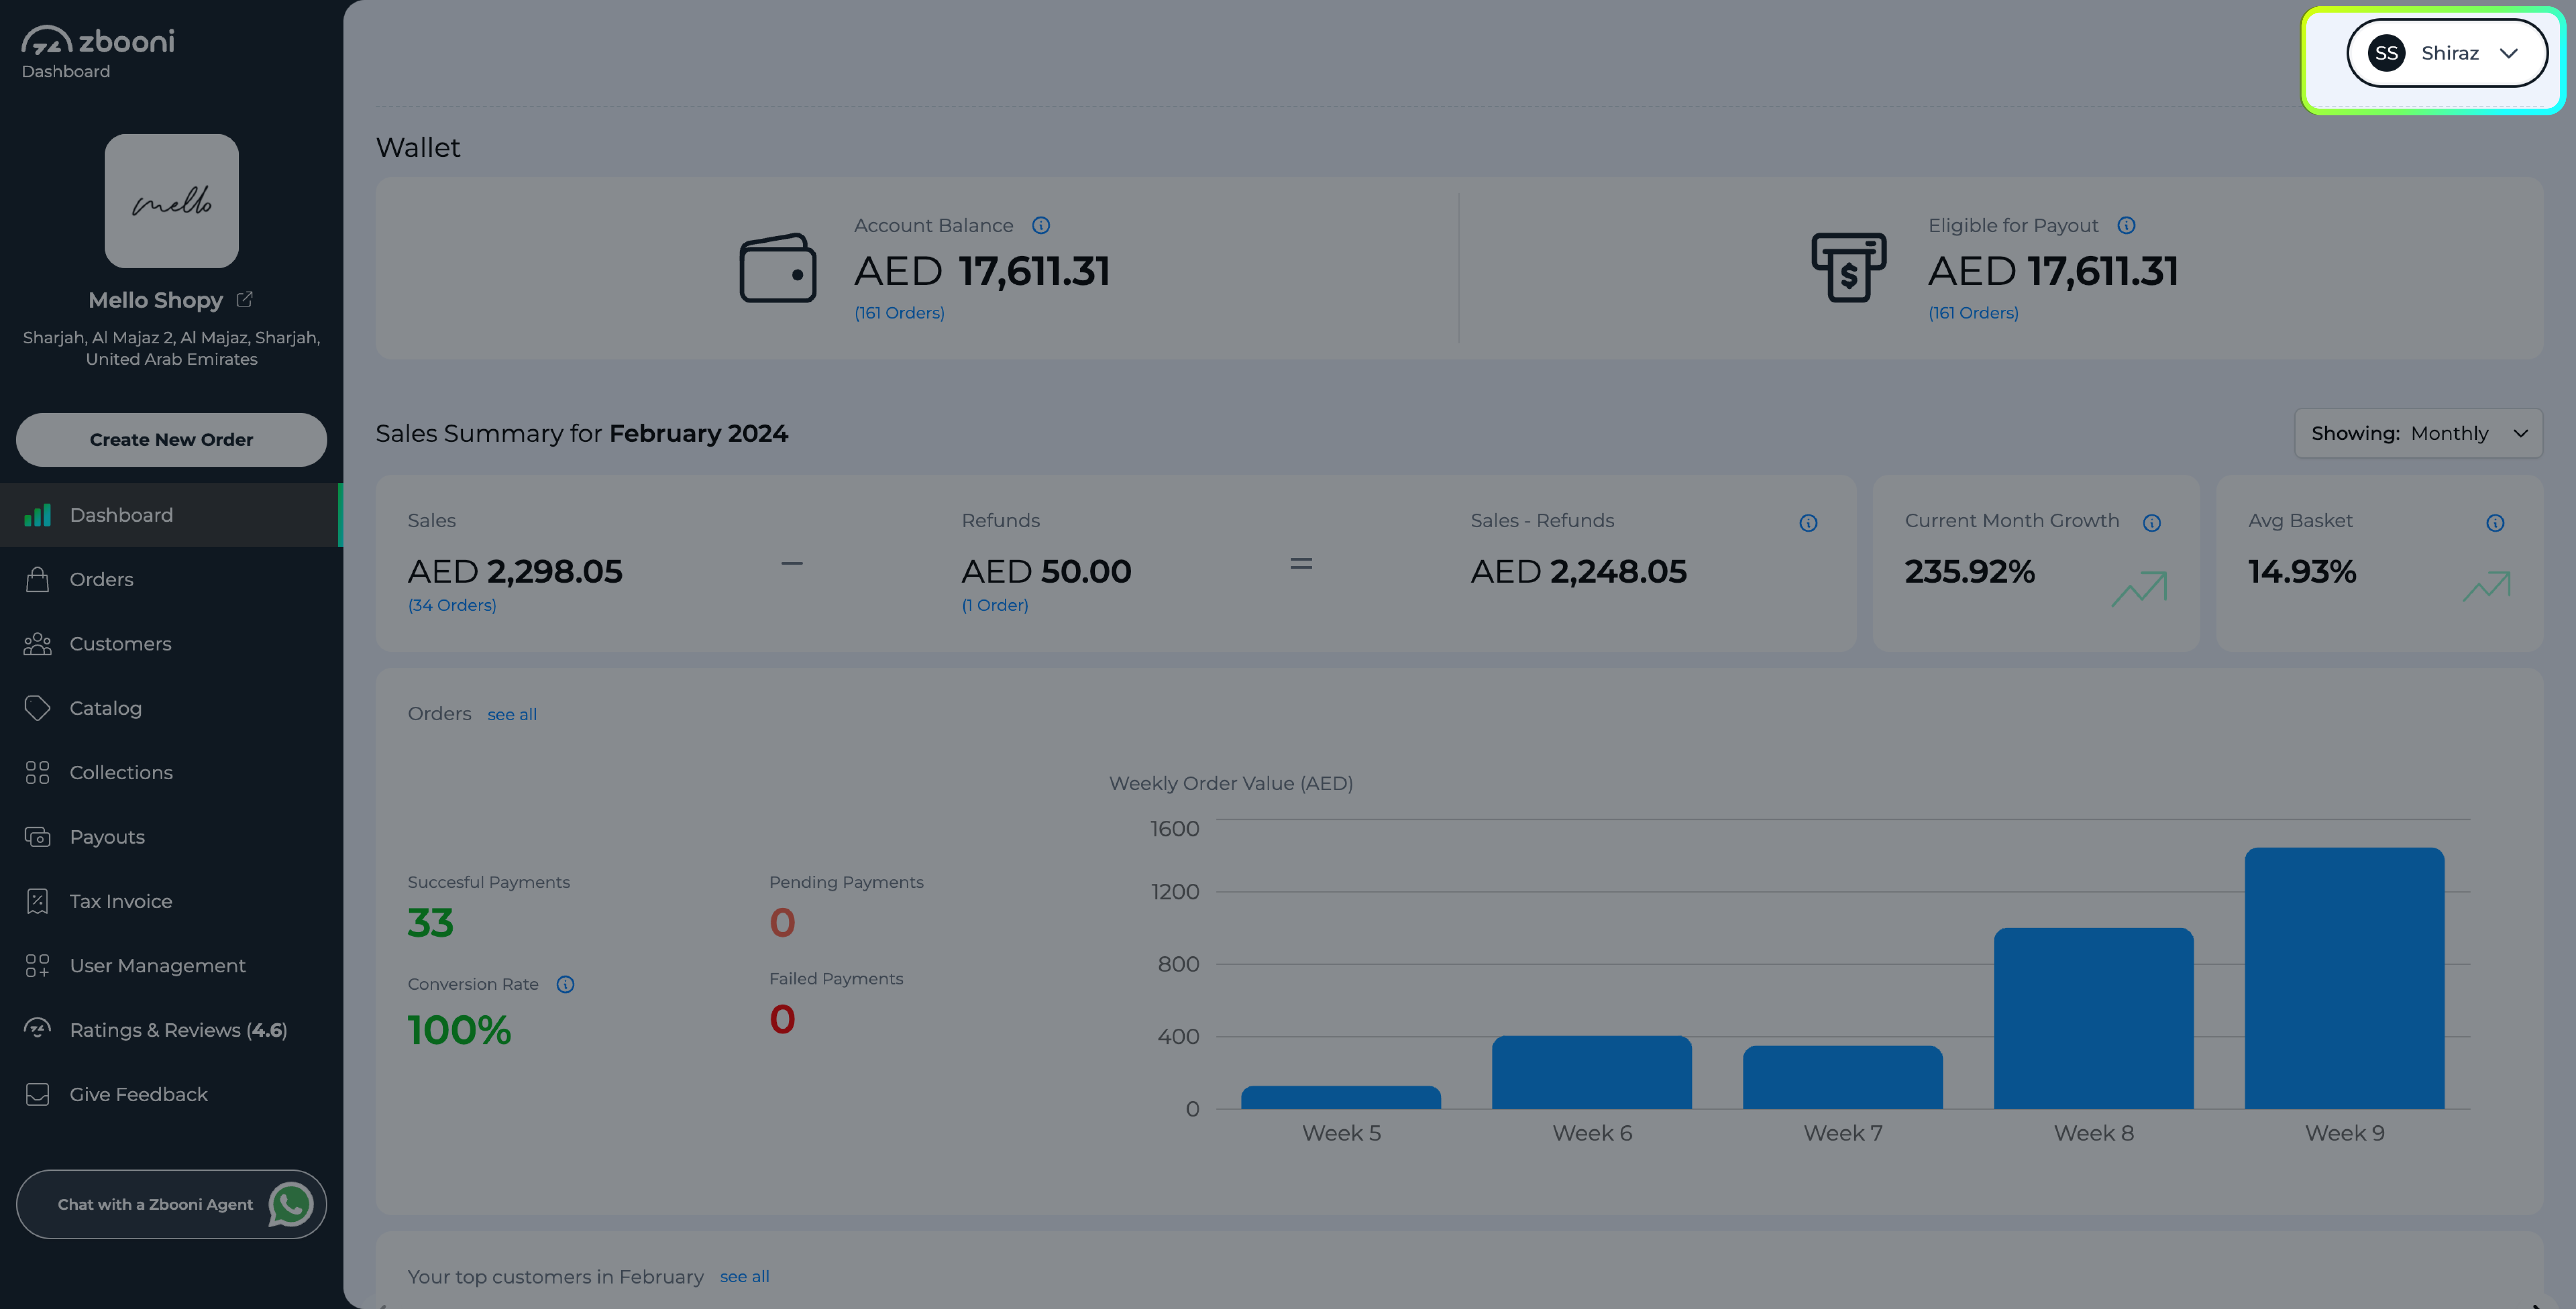
Task: Click the Collections grid icon
Action: [x=37, y=772]
